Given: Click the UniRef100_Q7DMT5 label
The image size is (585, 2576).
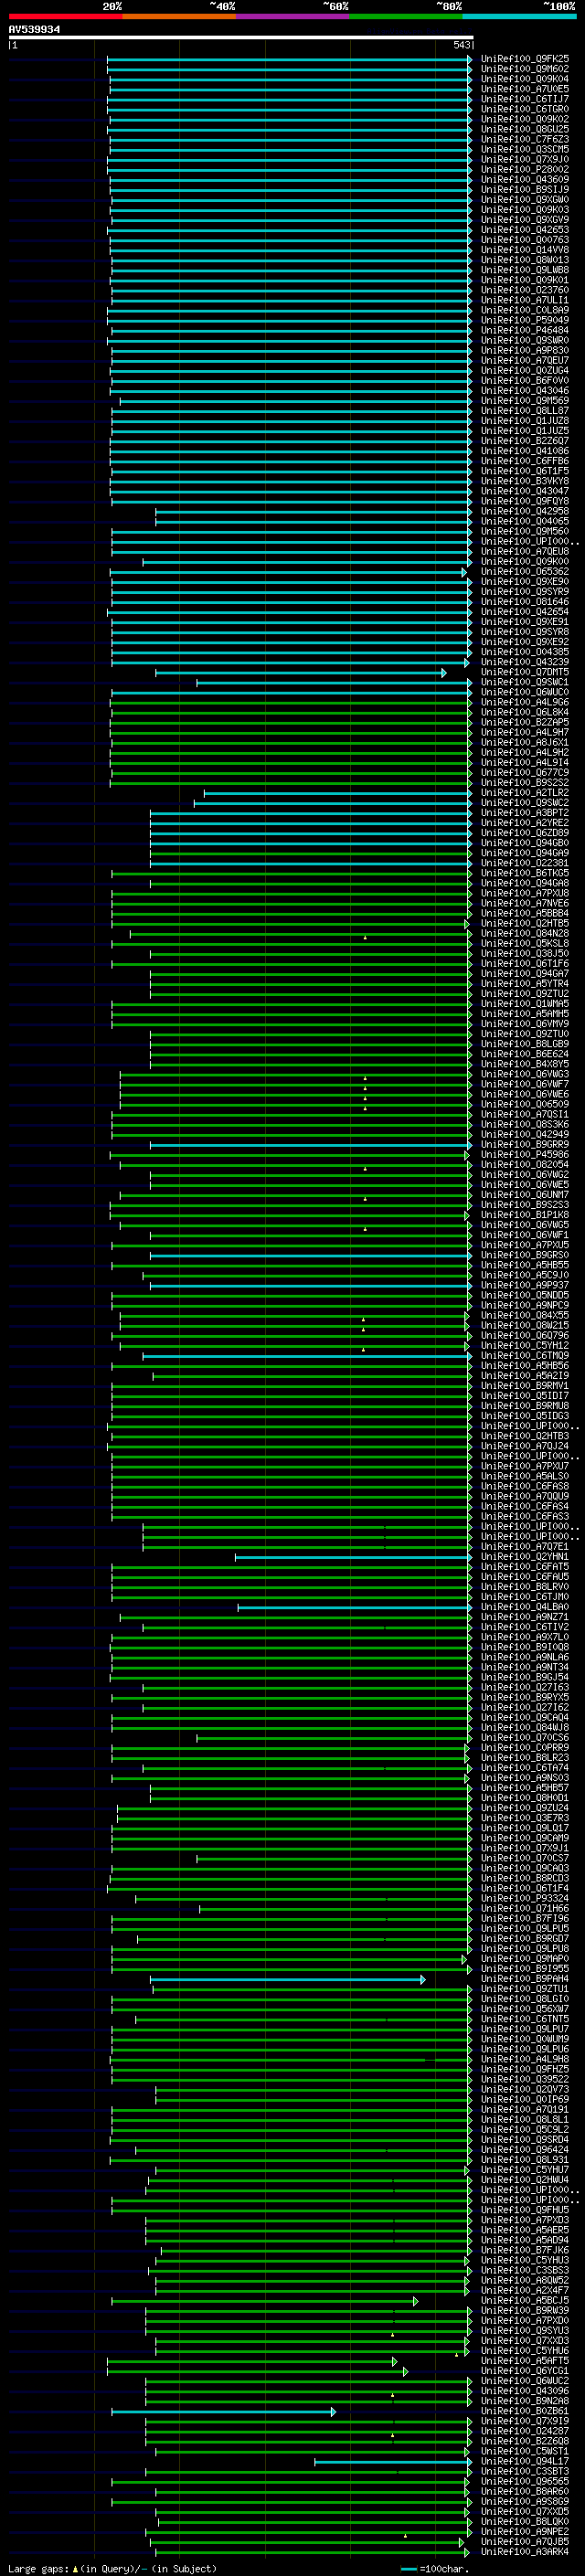Looking at the screenshot, I should pyautogui.click(x=525, y=673).
